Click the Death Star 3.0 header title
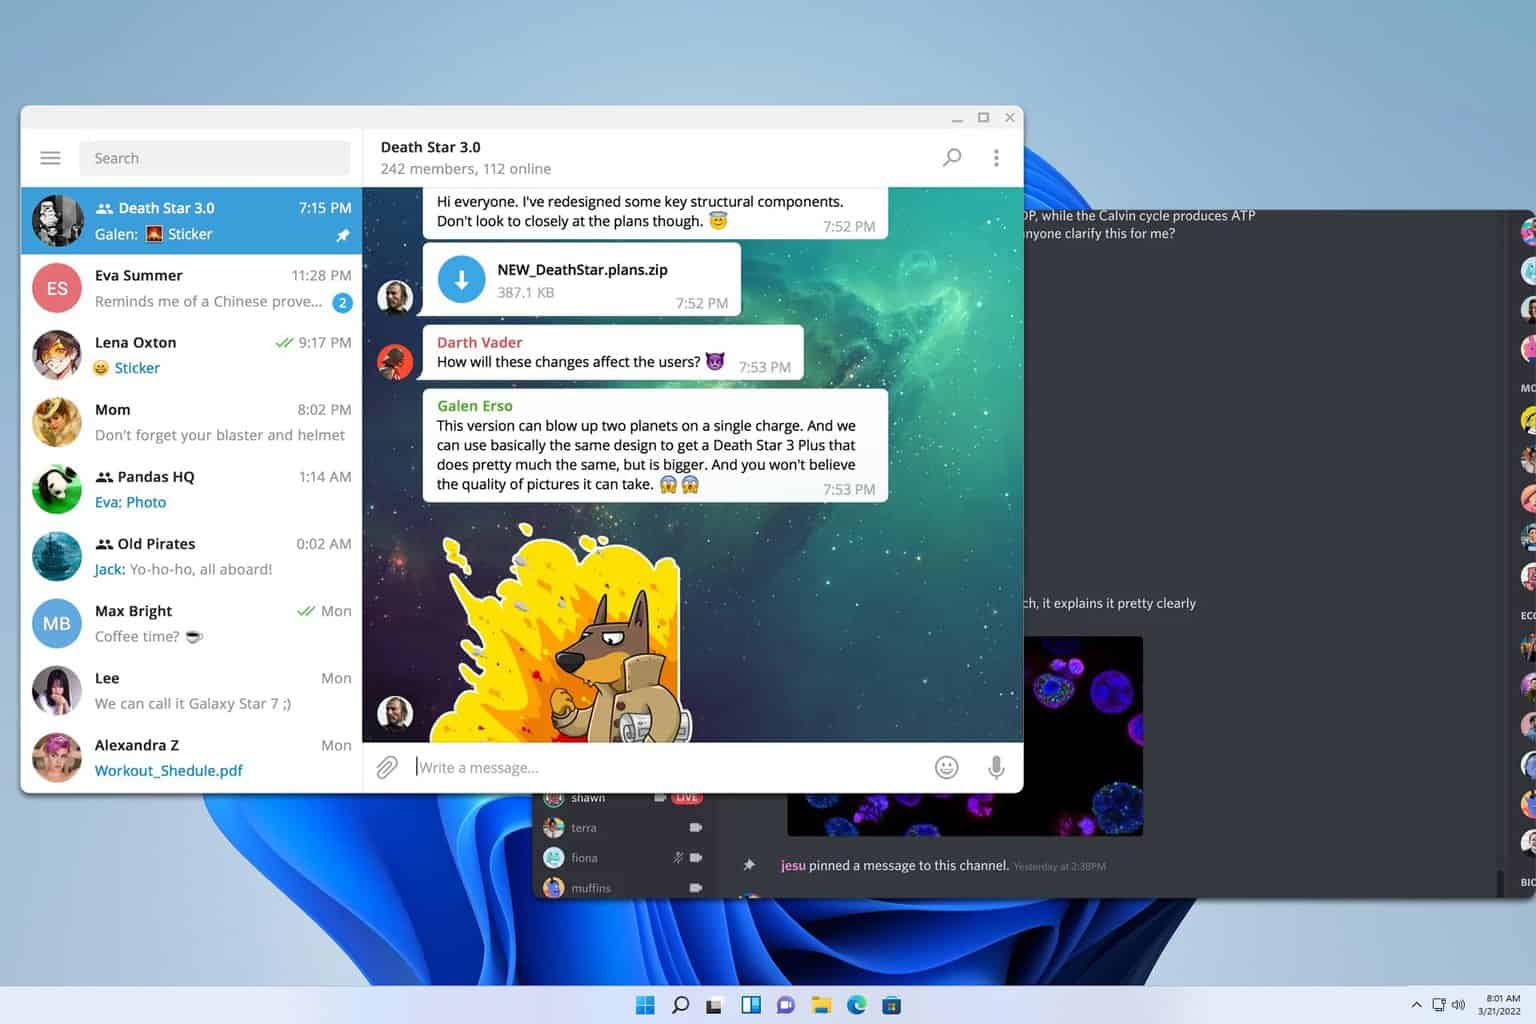This screenshot has width=1536, height=1024. point(431,147)
